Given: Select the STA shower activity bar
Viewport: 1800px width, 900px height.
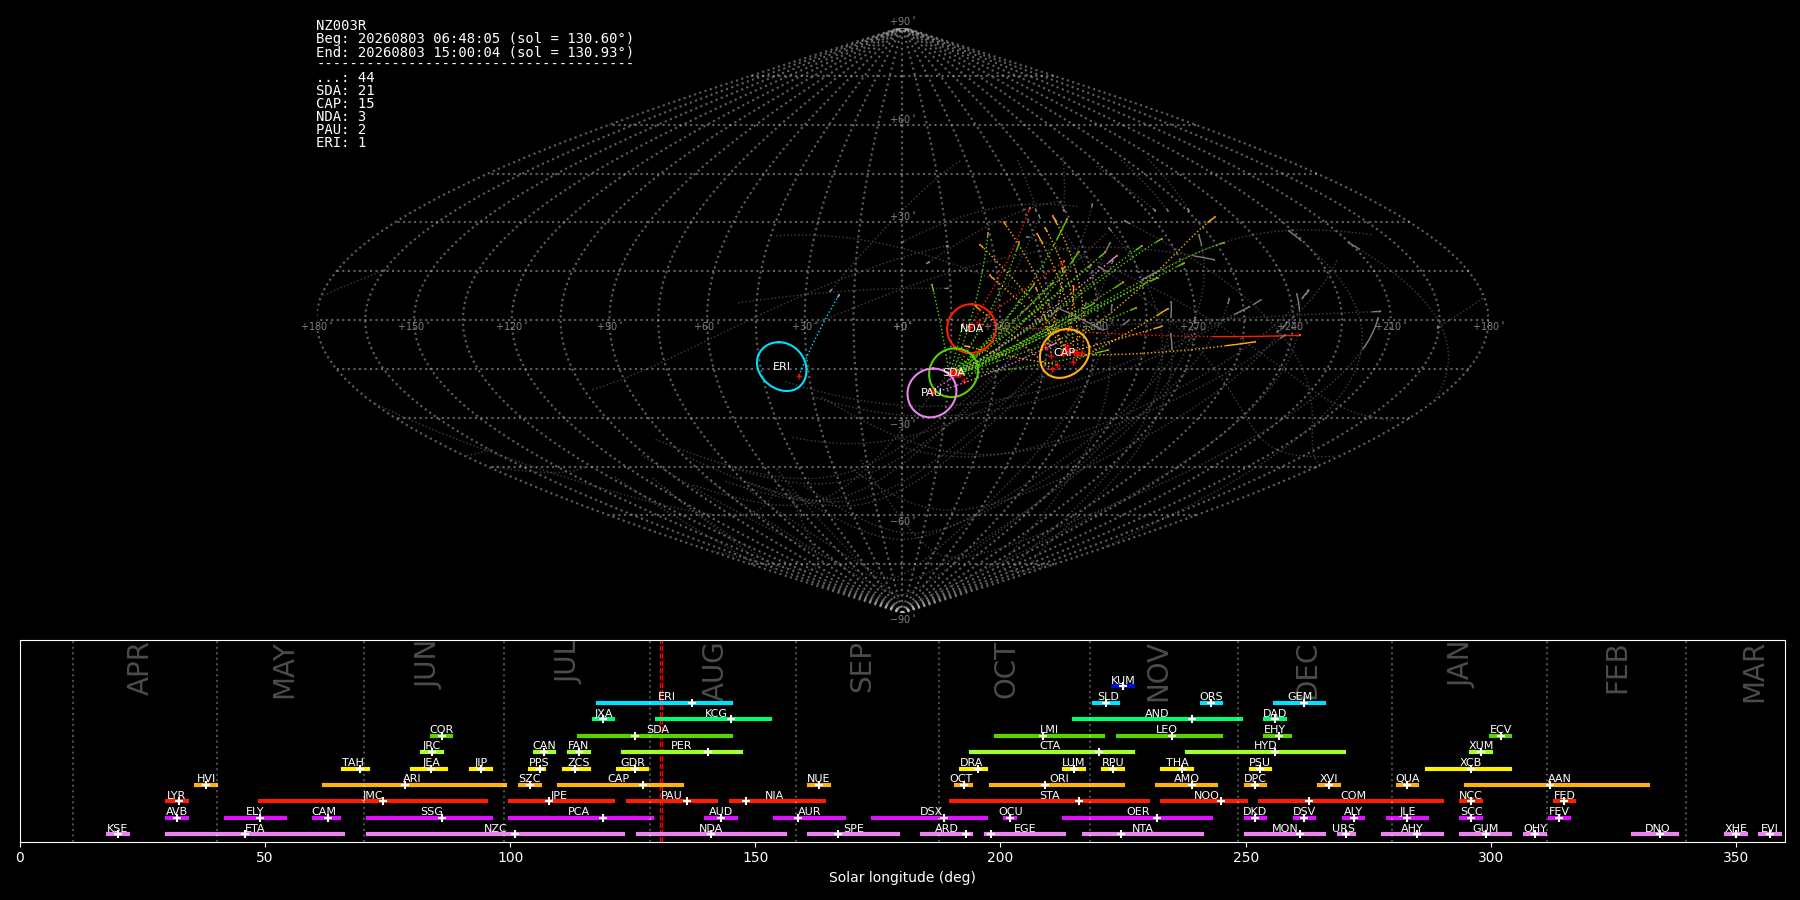Looking at the screenshot, I should (1049, 801).
